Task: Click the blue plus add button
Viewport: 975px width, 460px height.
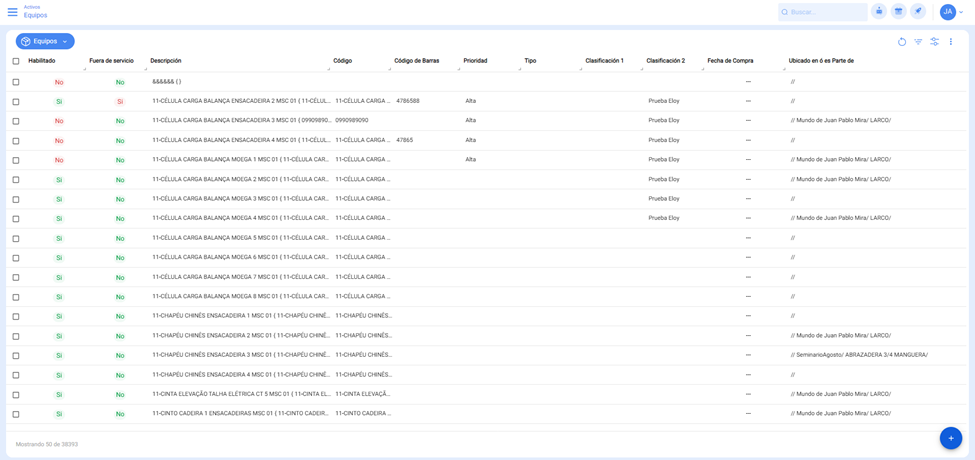Action: 950,438
